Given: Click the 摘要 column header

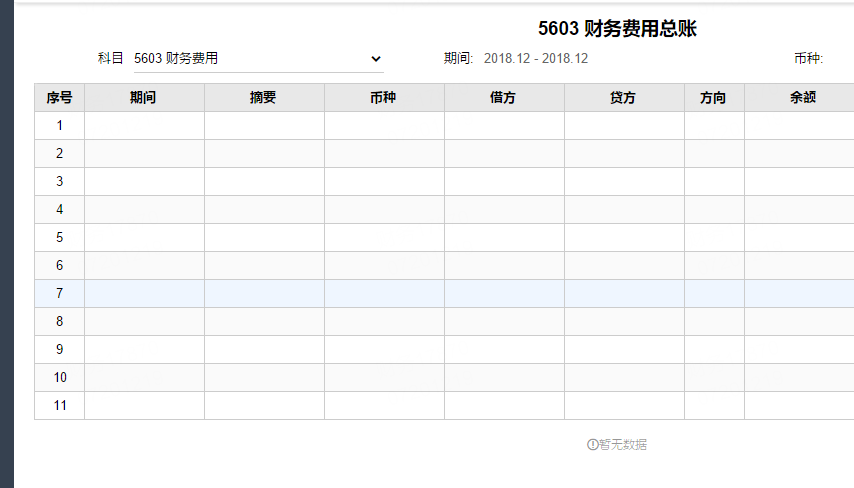Looking at the screenshot, I should pyautogui.click(x=264, y=97).
